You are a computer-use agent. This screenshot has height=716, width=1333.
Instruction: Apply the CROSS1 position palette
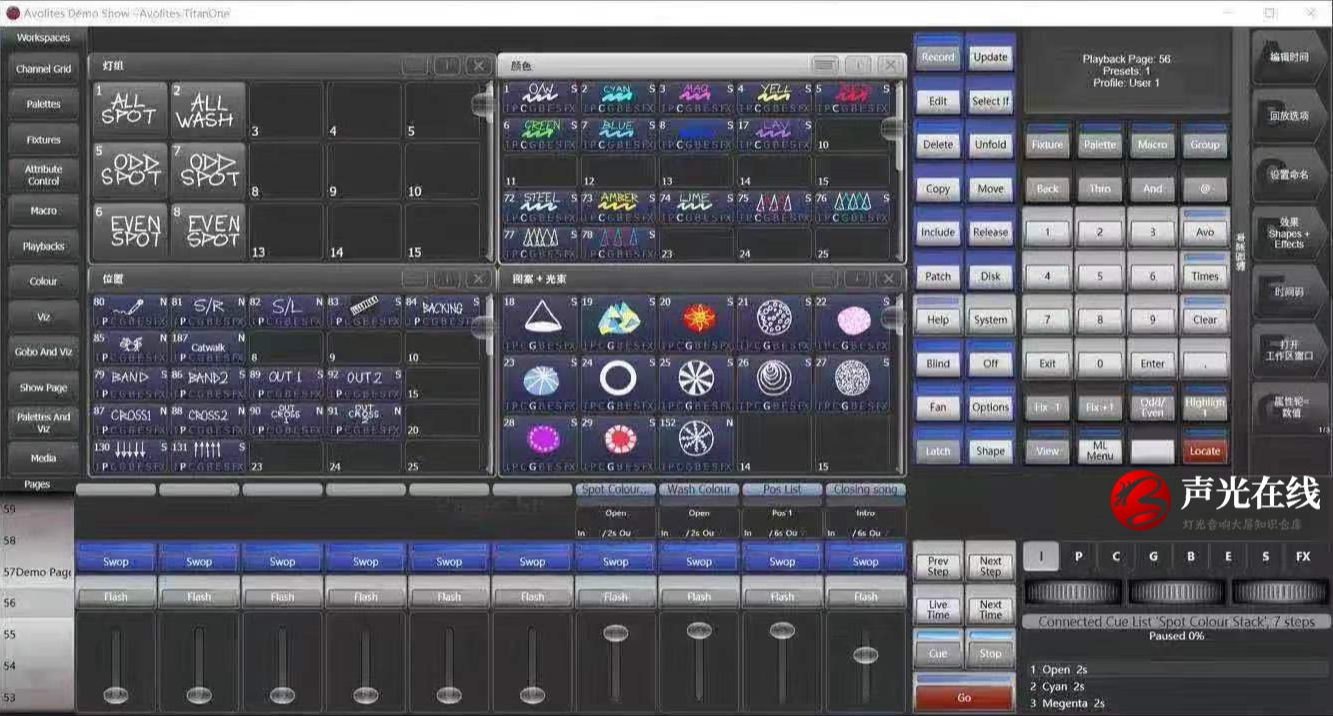131,420
